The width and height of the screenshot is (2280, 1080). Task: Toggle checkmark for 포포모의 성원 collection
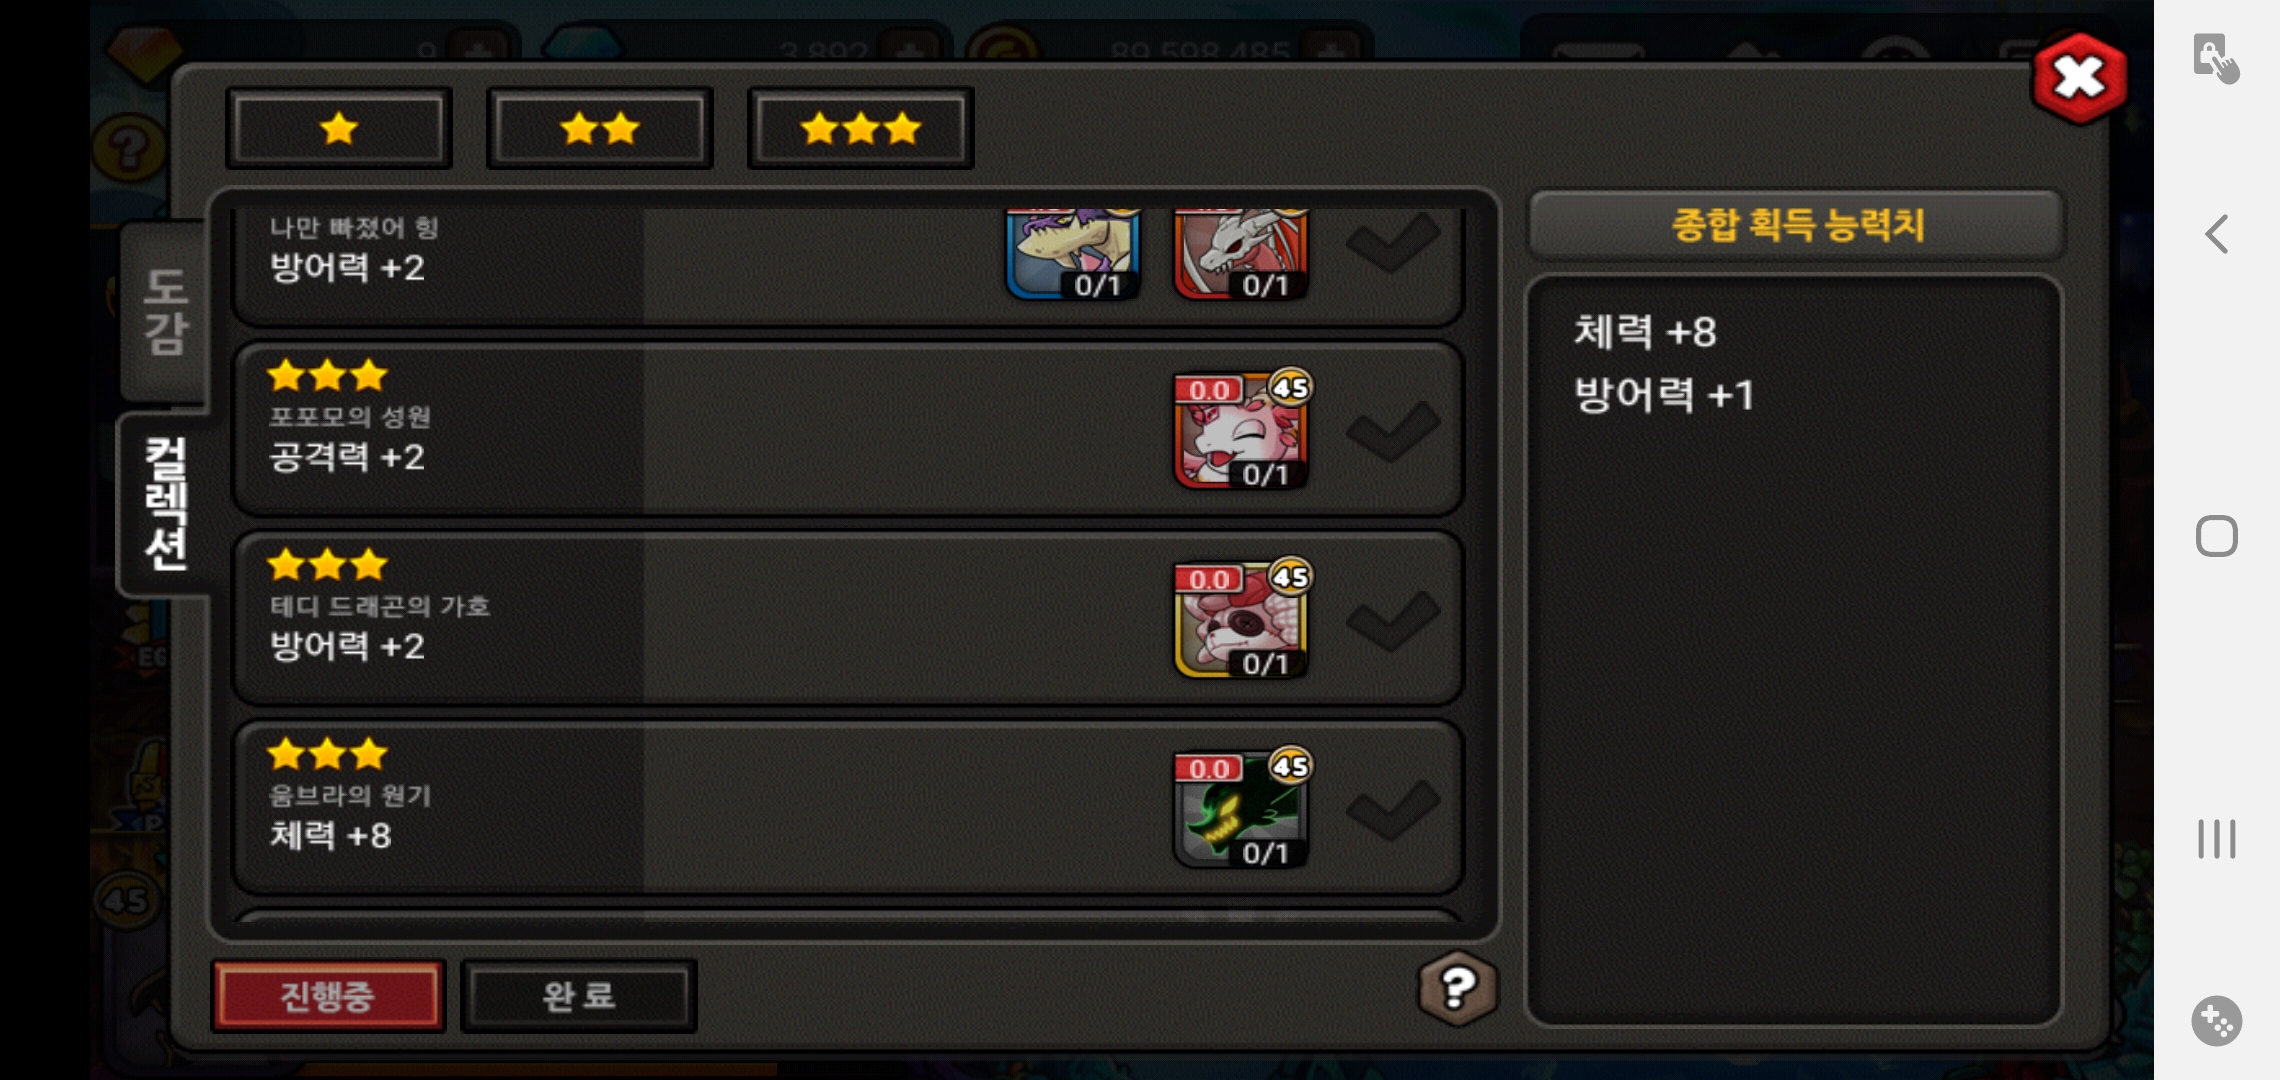click(1393, 432)
